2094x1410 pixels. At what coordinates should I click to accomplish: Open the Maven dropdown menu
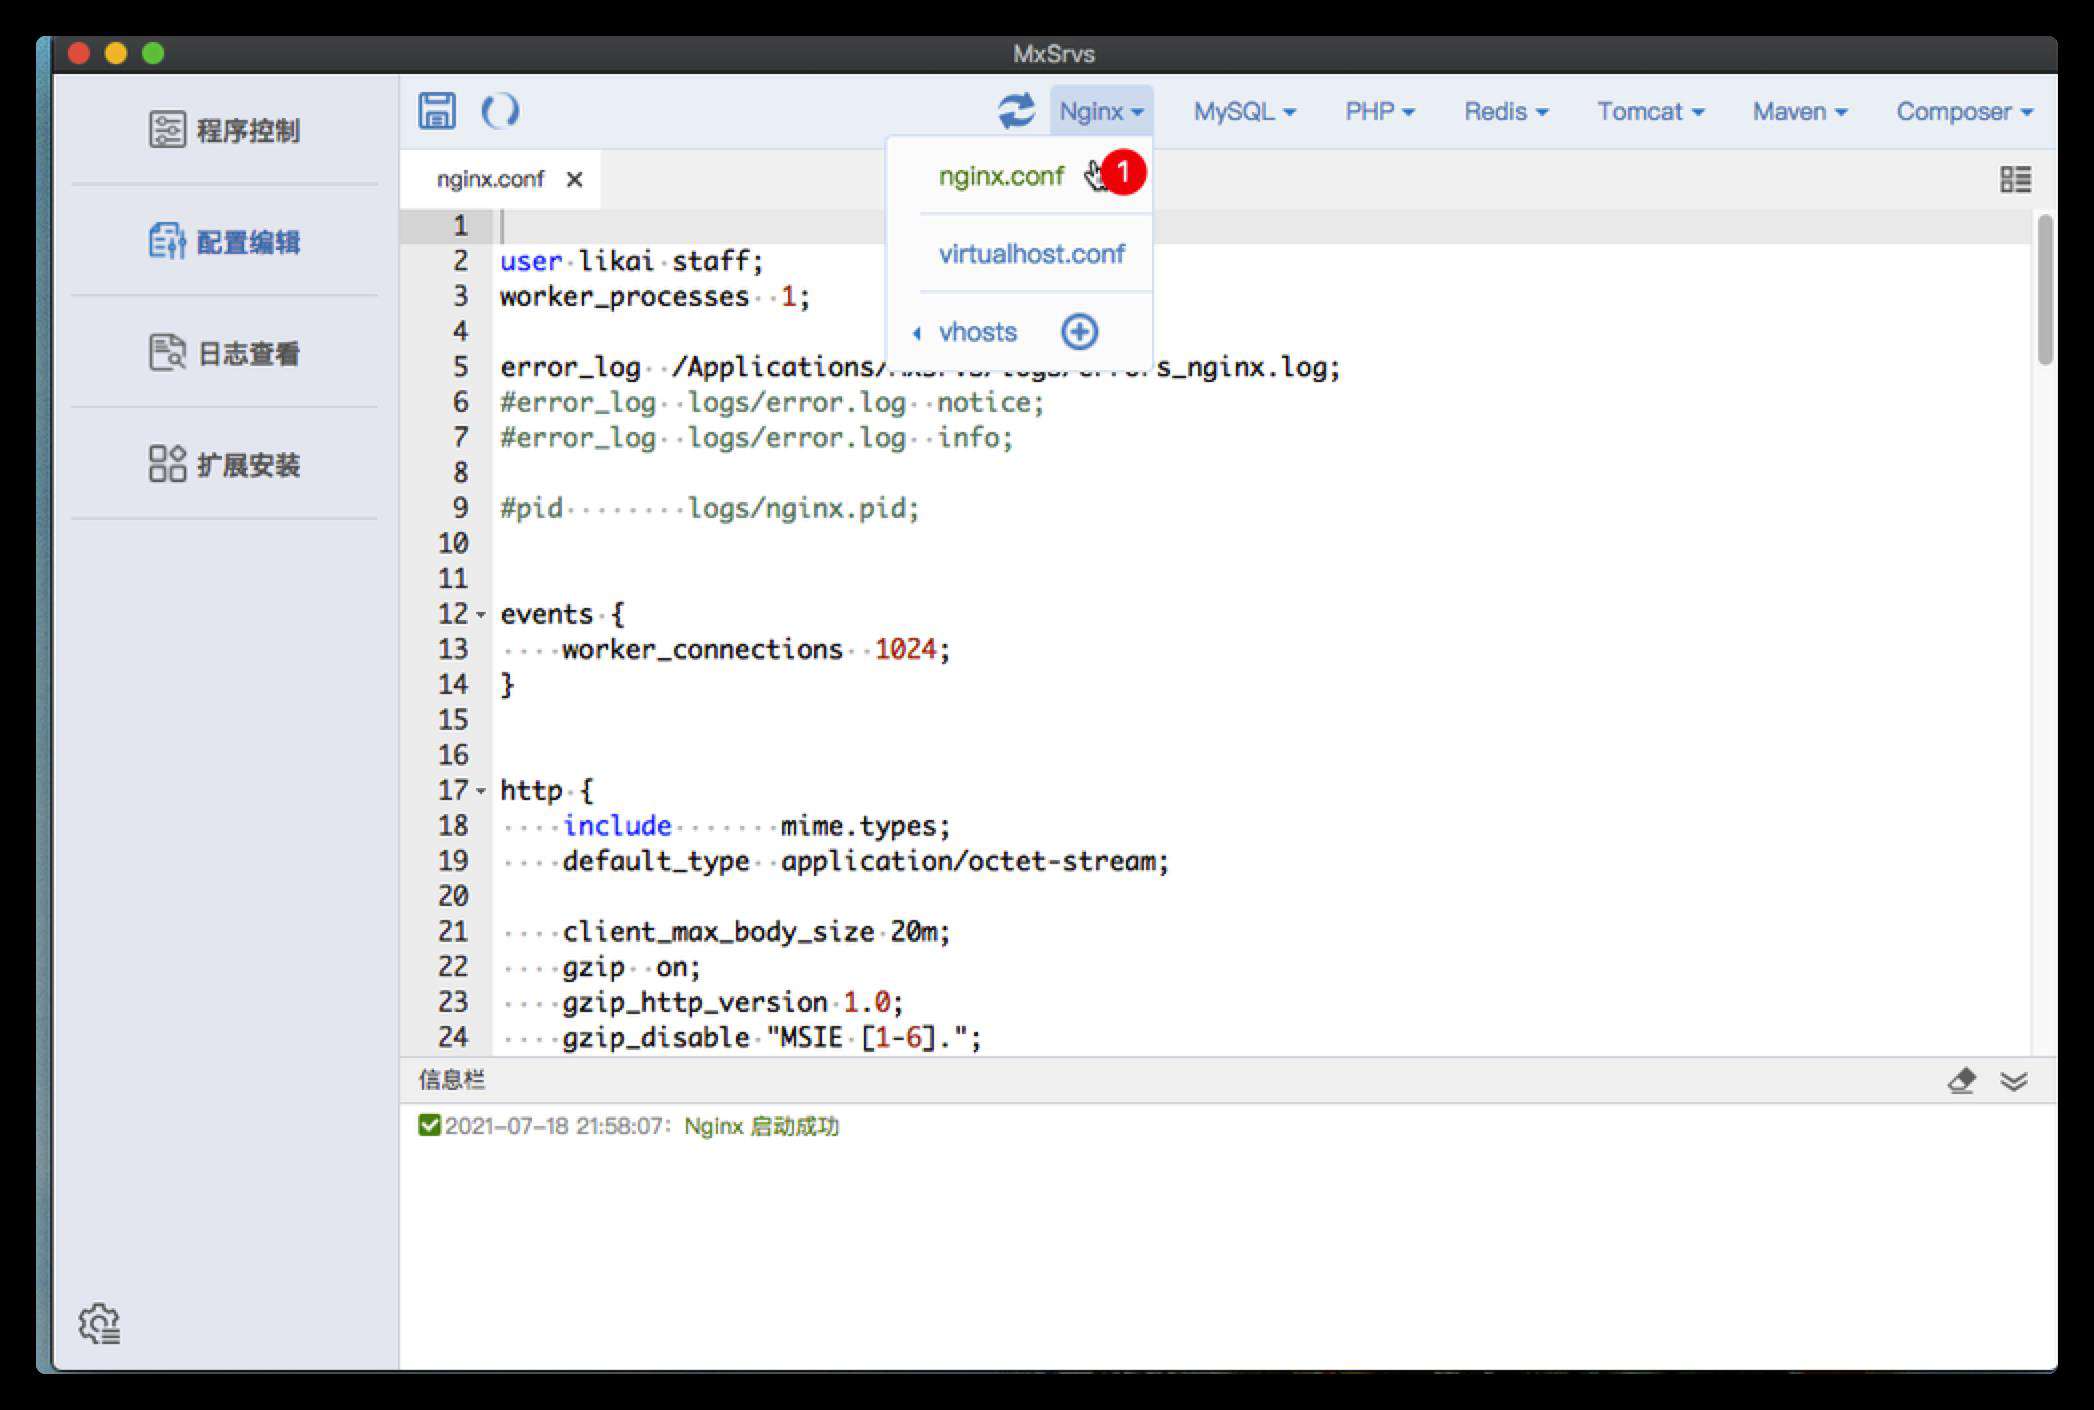click(x=1800, y=111)
